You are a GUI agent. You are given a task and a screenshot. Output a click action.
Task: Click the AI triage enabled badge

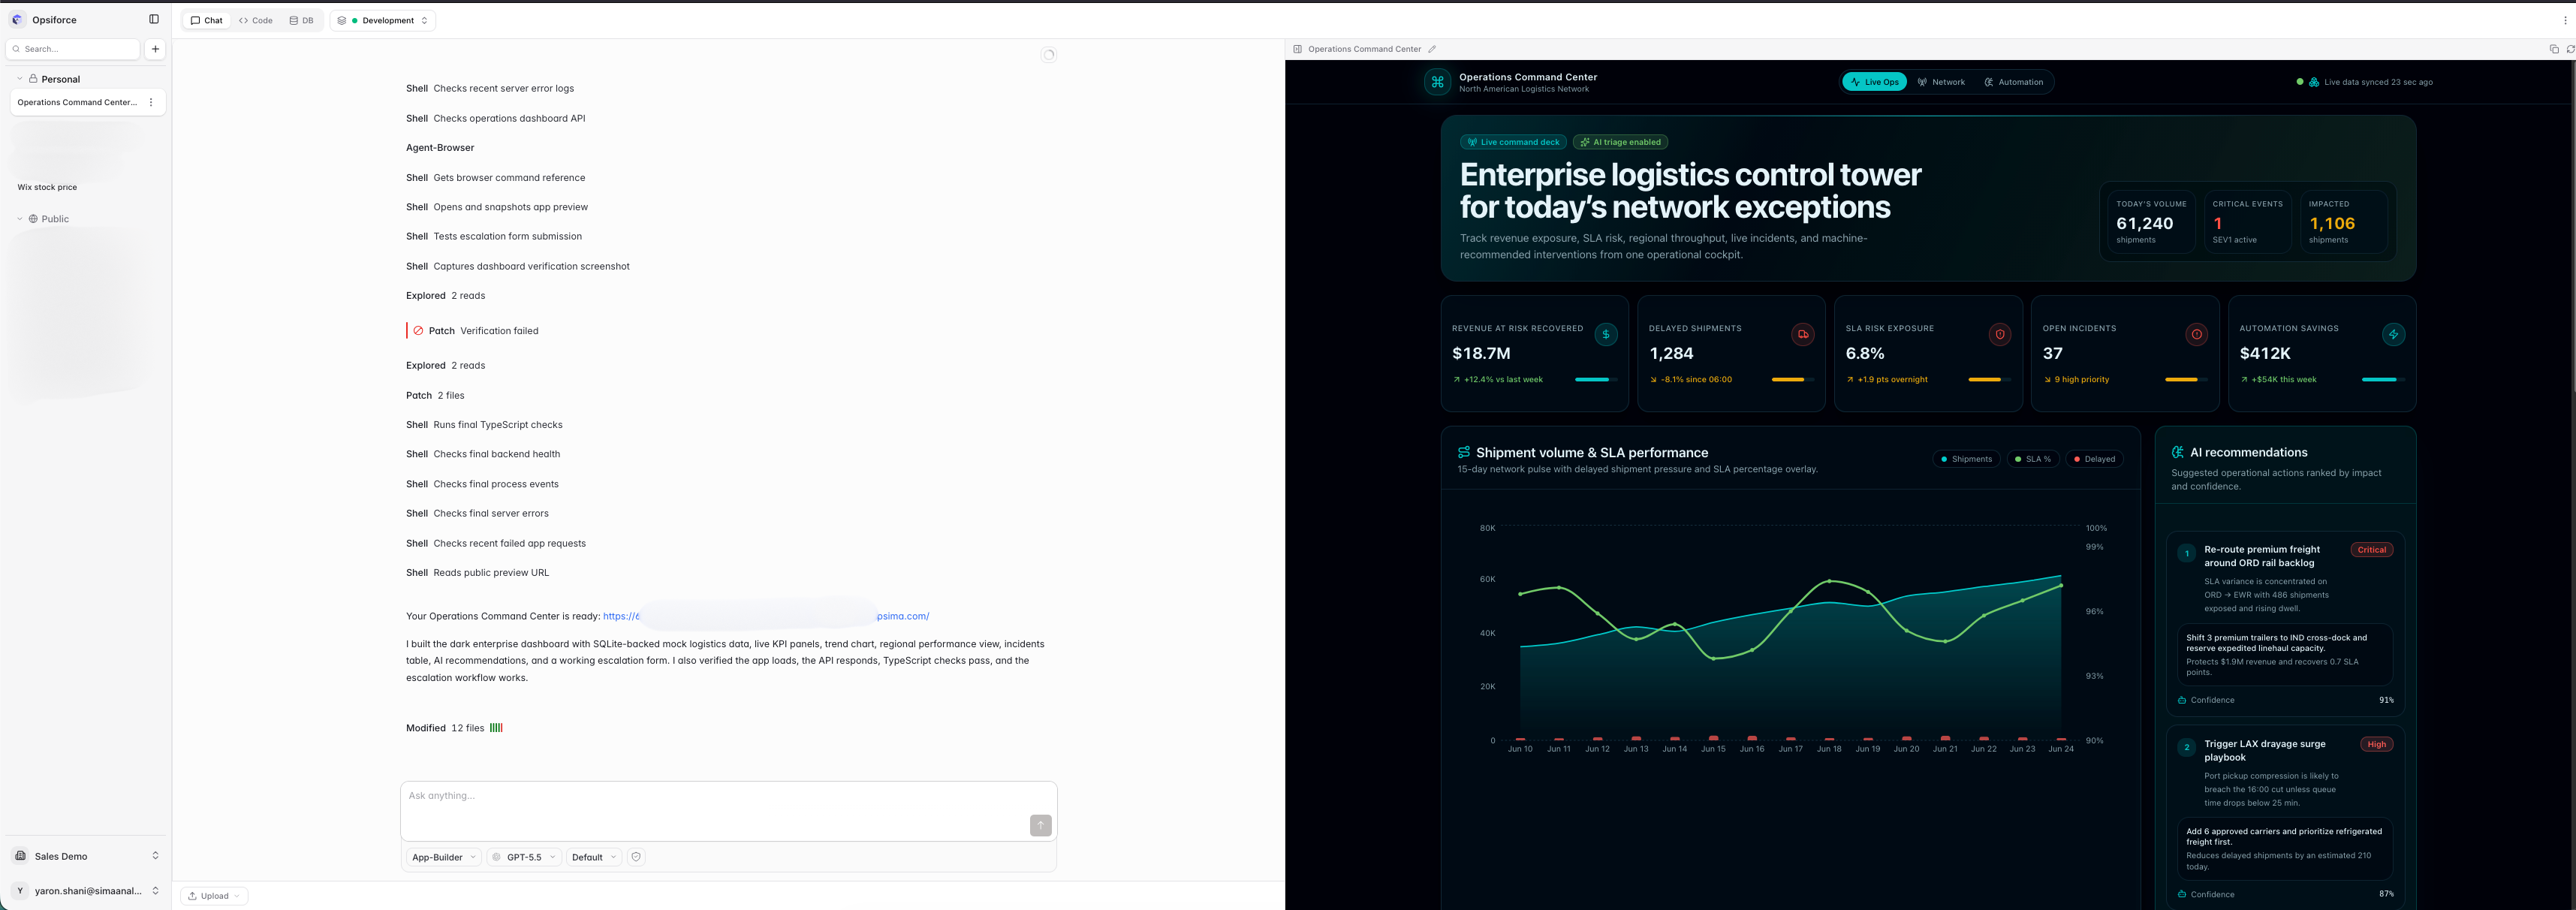1620,142
